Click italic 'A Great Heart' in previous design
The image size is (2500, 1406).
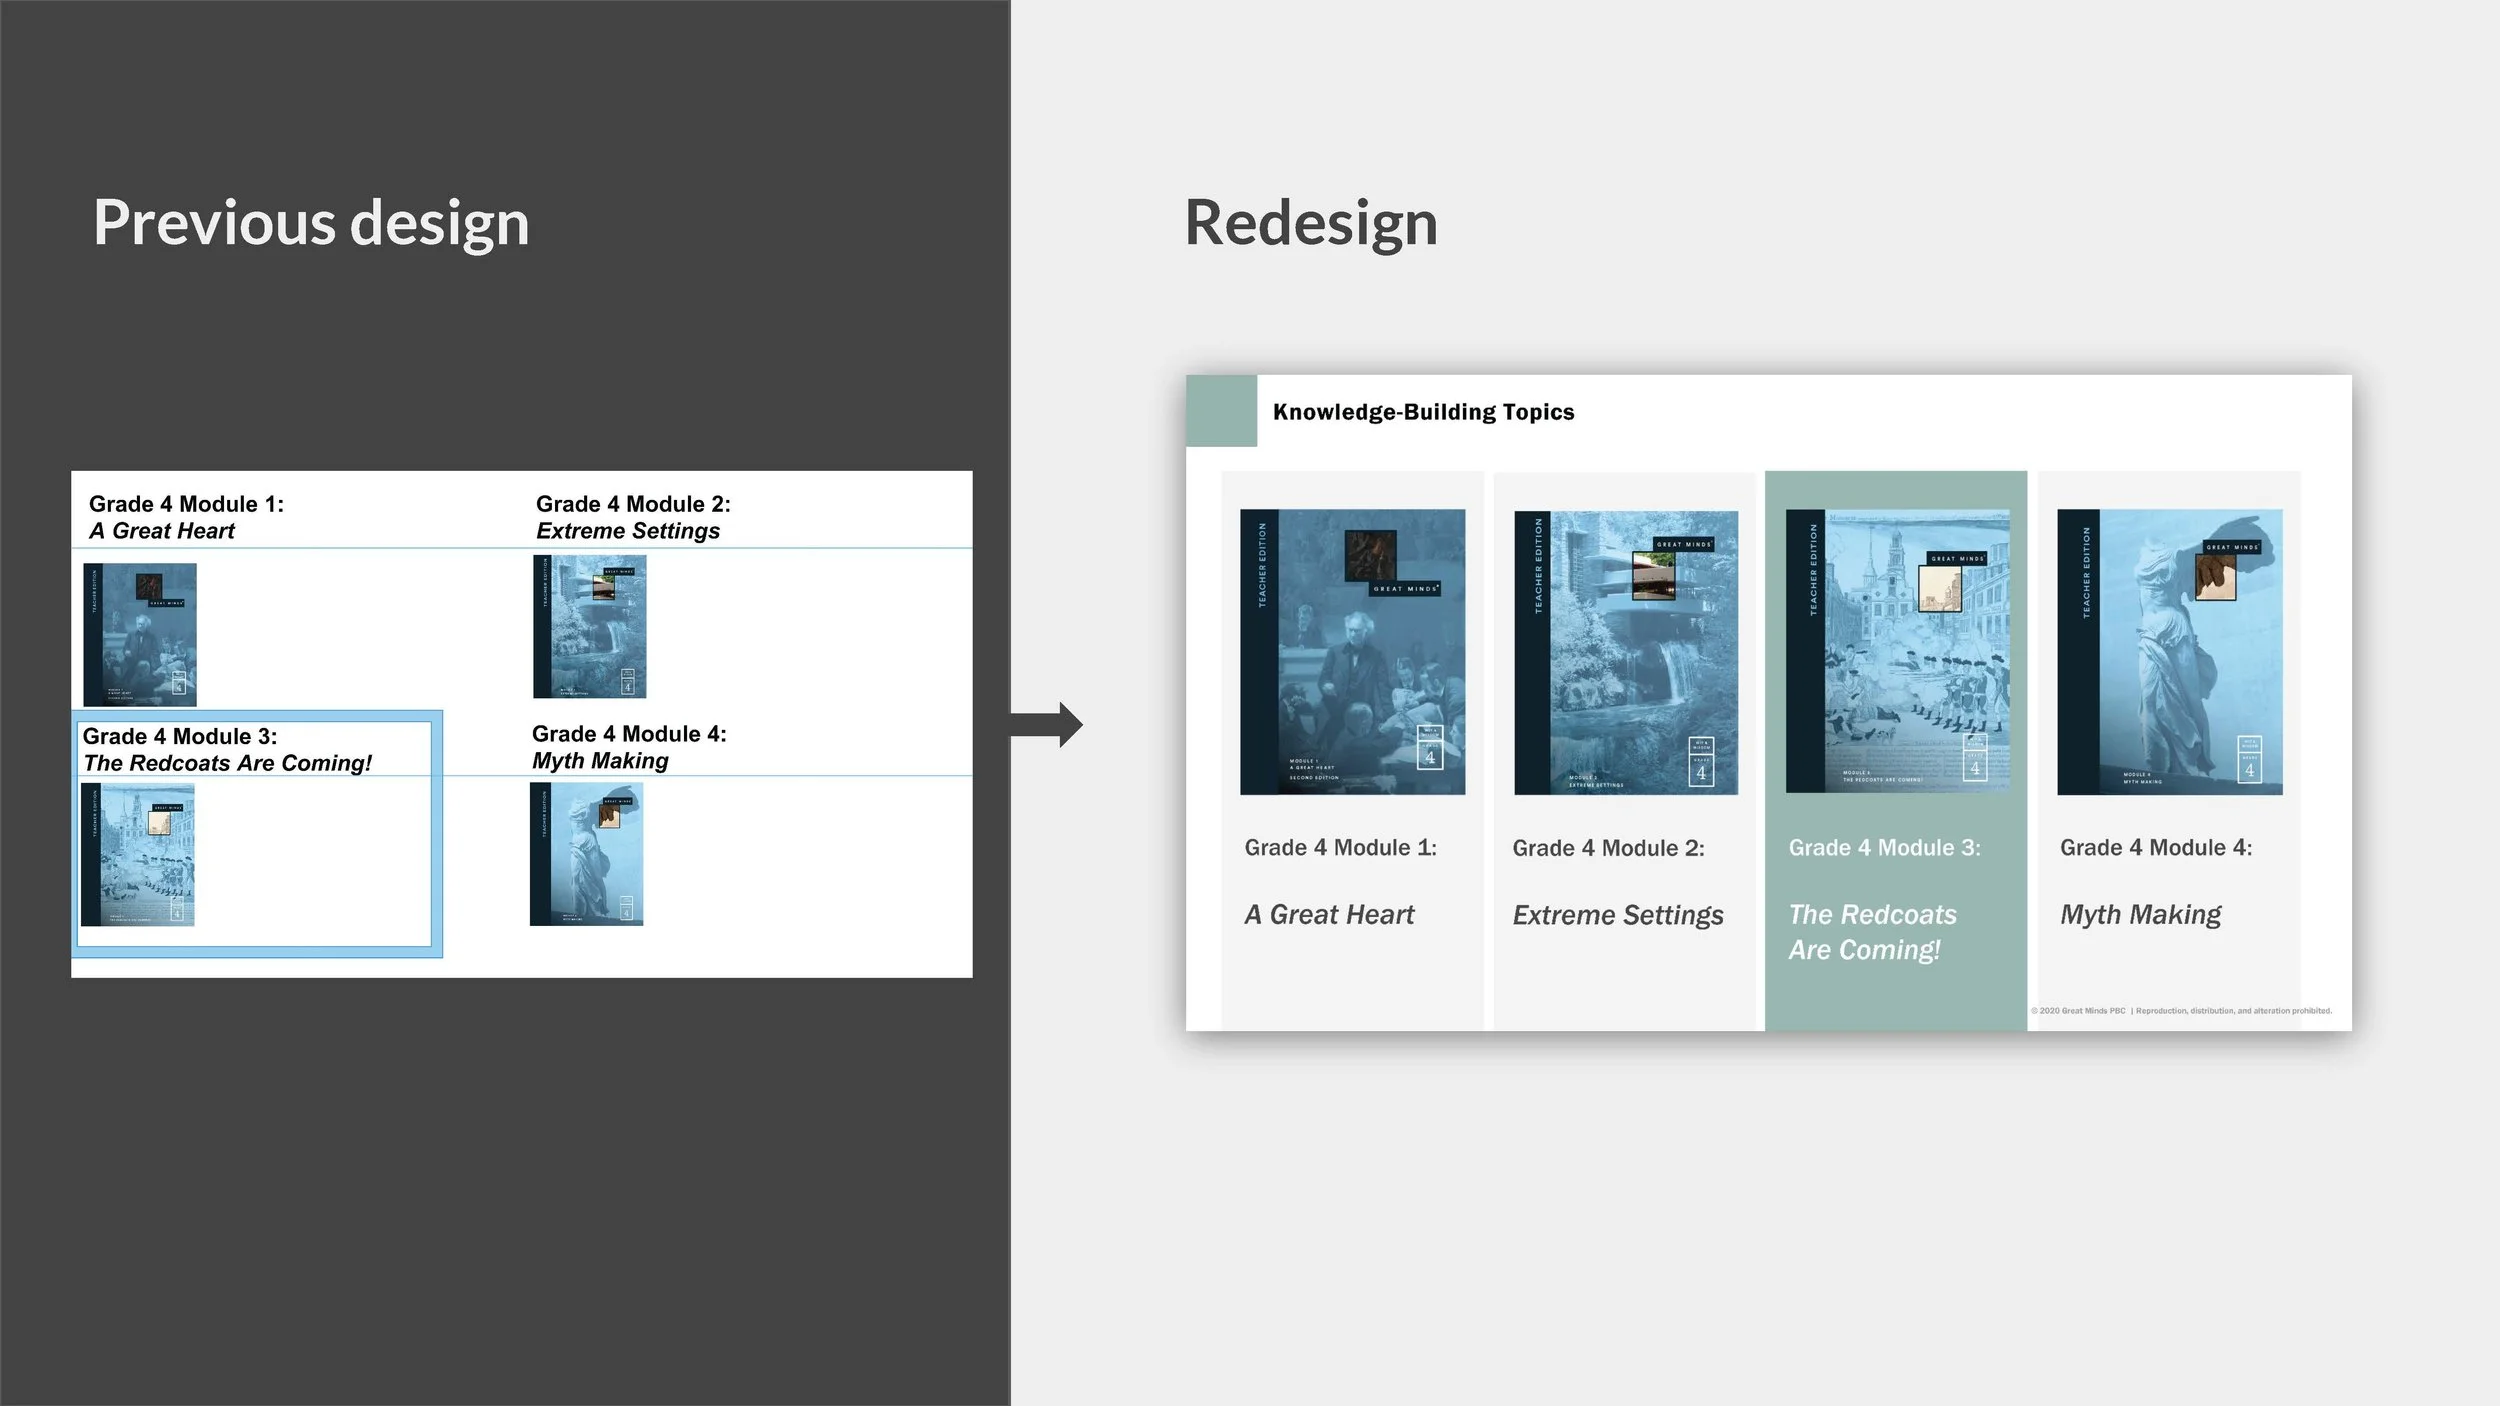(162, 531)
